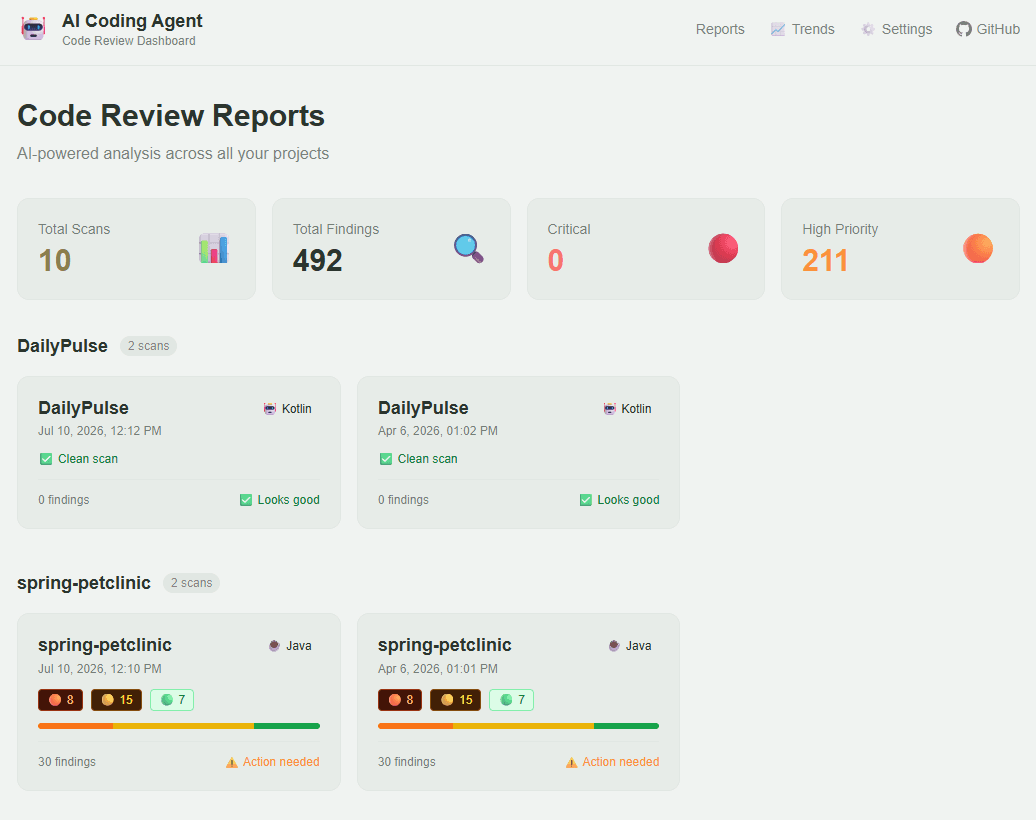Click Kotlin icon on Apr 6 DailyPulse card

click(610, 409)
